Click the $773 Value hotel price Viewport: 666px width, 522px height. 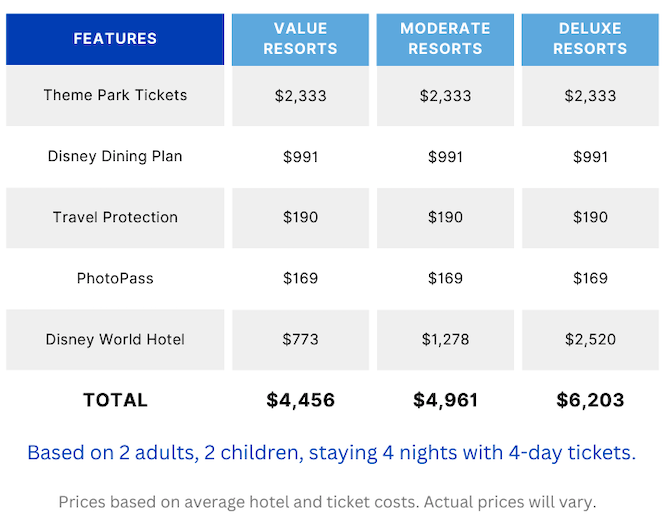pyautogui.click(x=300, y=340)
